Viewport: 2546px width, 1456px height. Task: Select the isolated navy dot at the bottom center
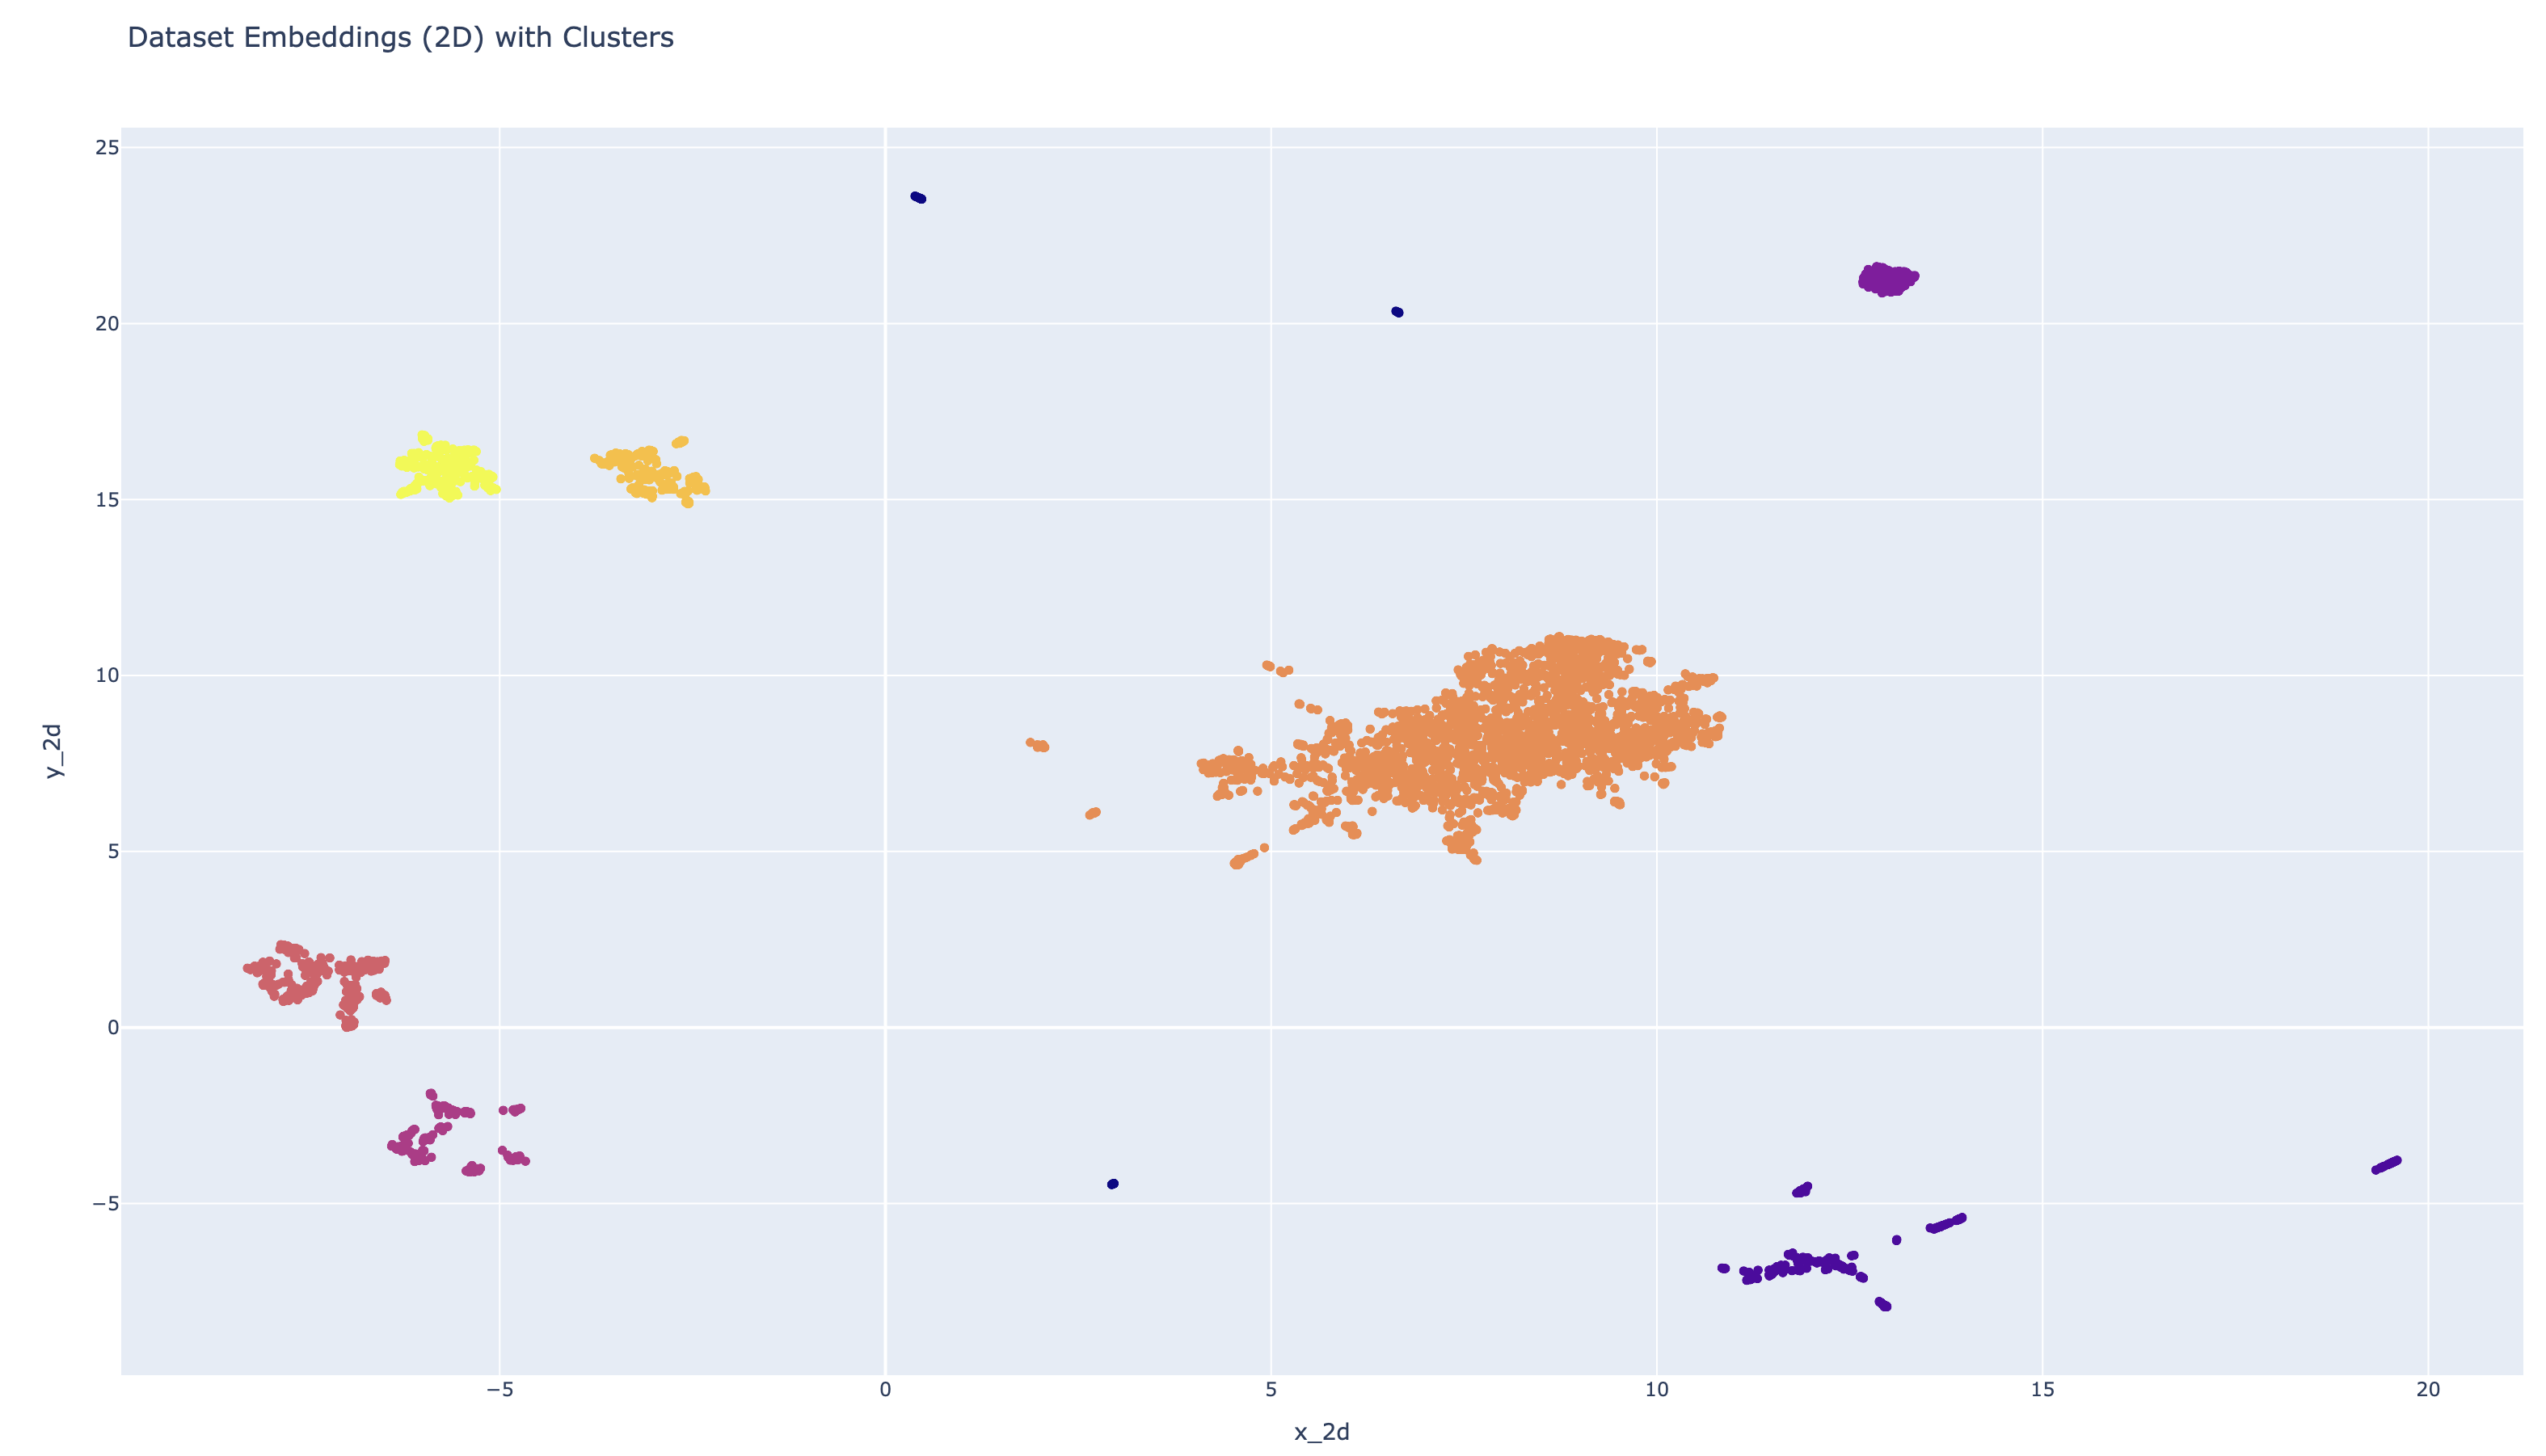pyautogui.click(x=1113, y=1184)
